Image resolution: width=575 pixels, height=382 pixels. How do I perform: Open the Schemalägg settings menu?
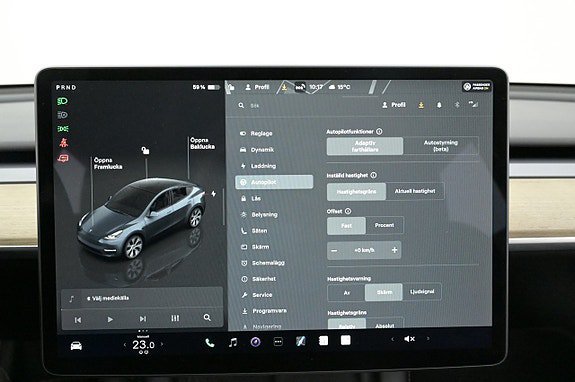(x=263, y=263)
